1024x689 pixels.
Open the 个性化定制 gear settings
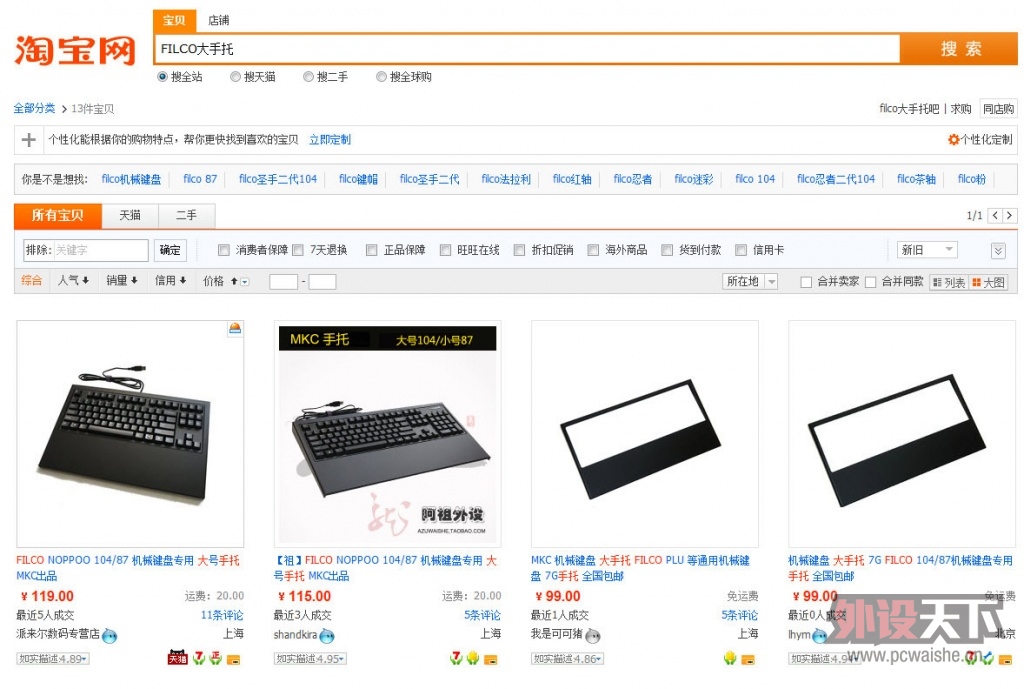980,140
